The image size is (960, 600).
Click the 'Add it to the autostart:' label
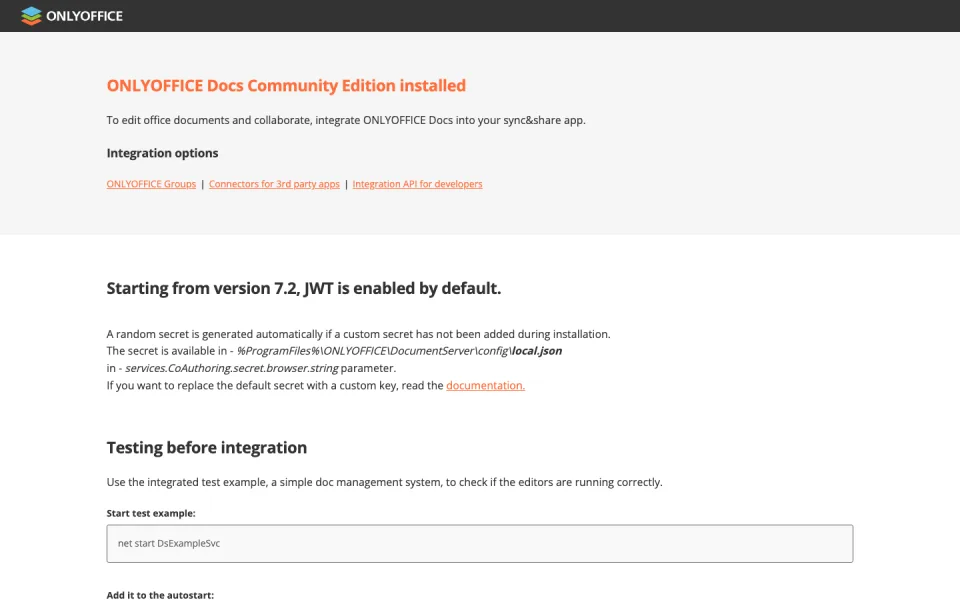pos(160,594)
